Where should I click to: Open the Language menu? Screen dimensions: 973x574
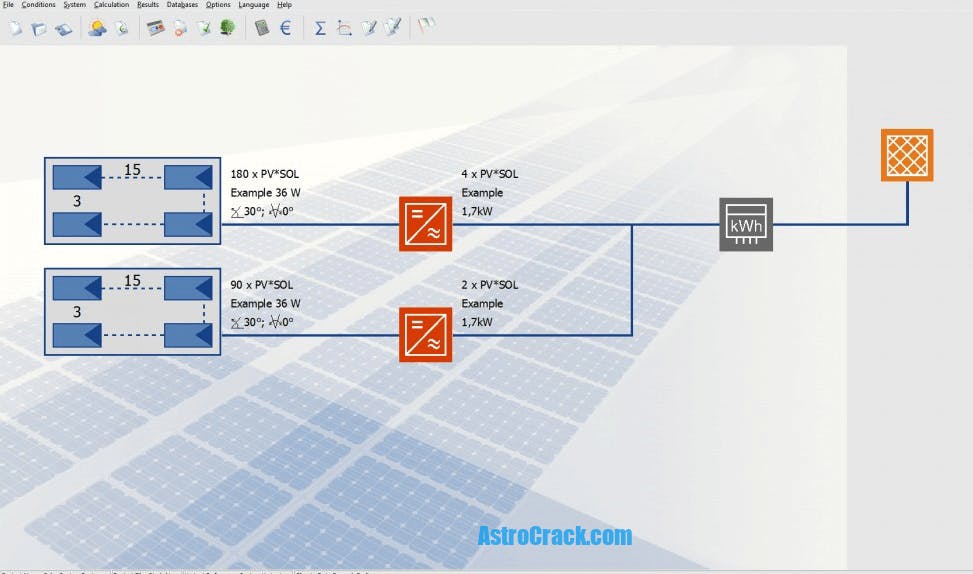pos(253,5)
